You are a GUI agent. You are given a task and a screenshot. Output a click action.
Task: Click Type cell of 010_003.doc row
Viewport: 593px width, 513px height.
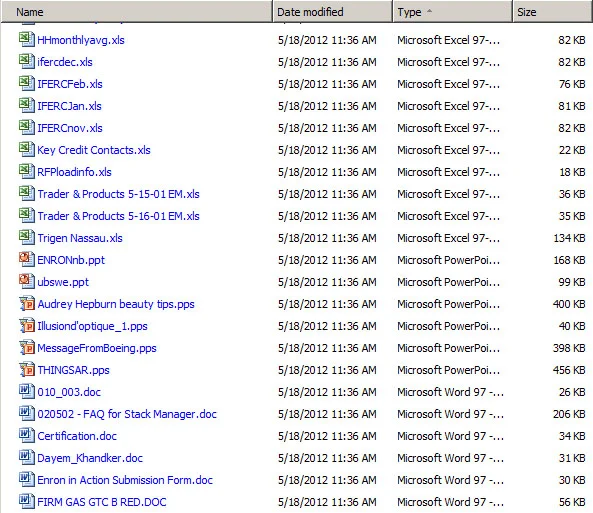(x=450, y=392)
